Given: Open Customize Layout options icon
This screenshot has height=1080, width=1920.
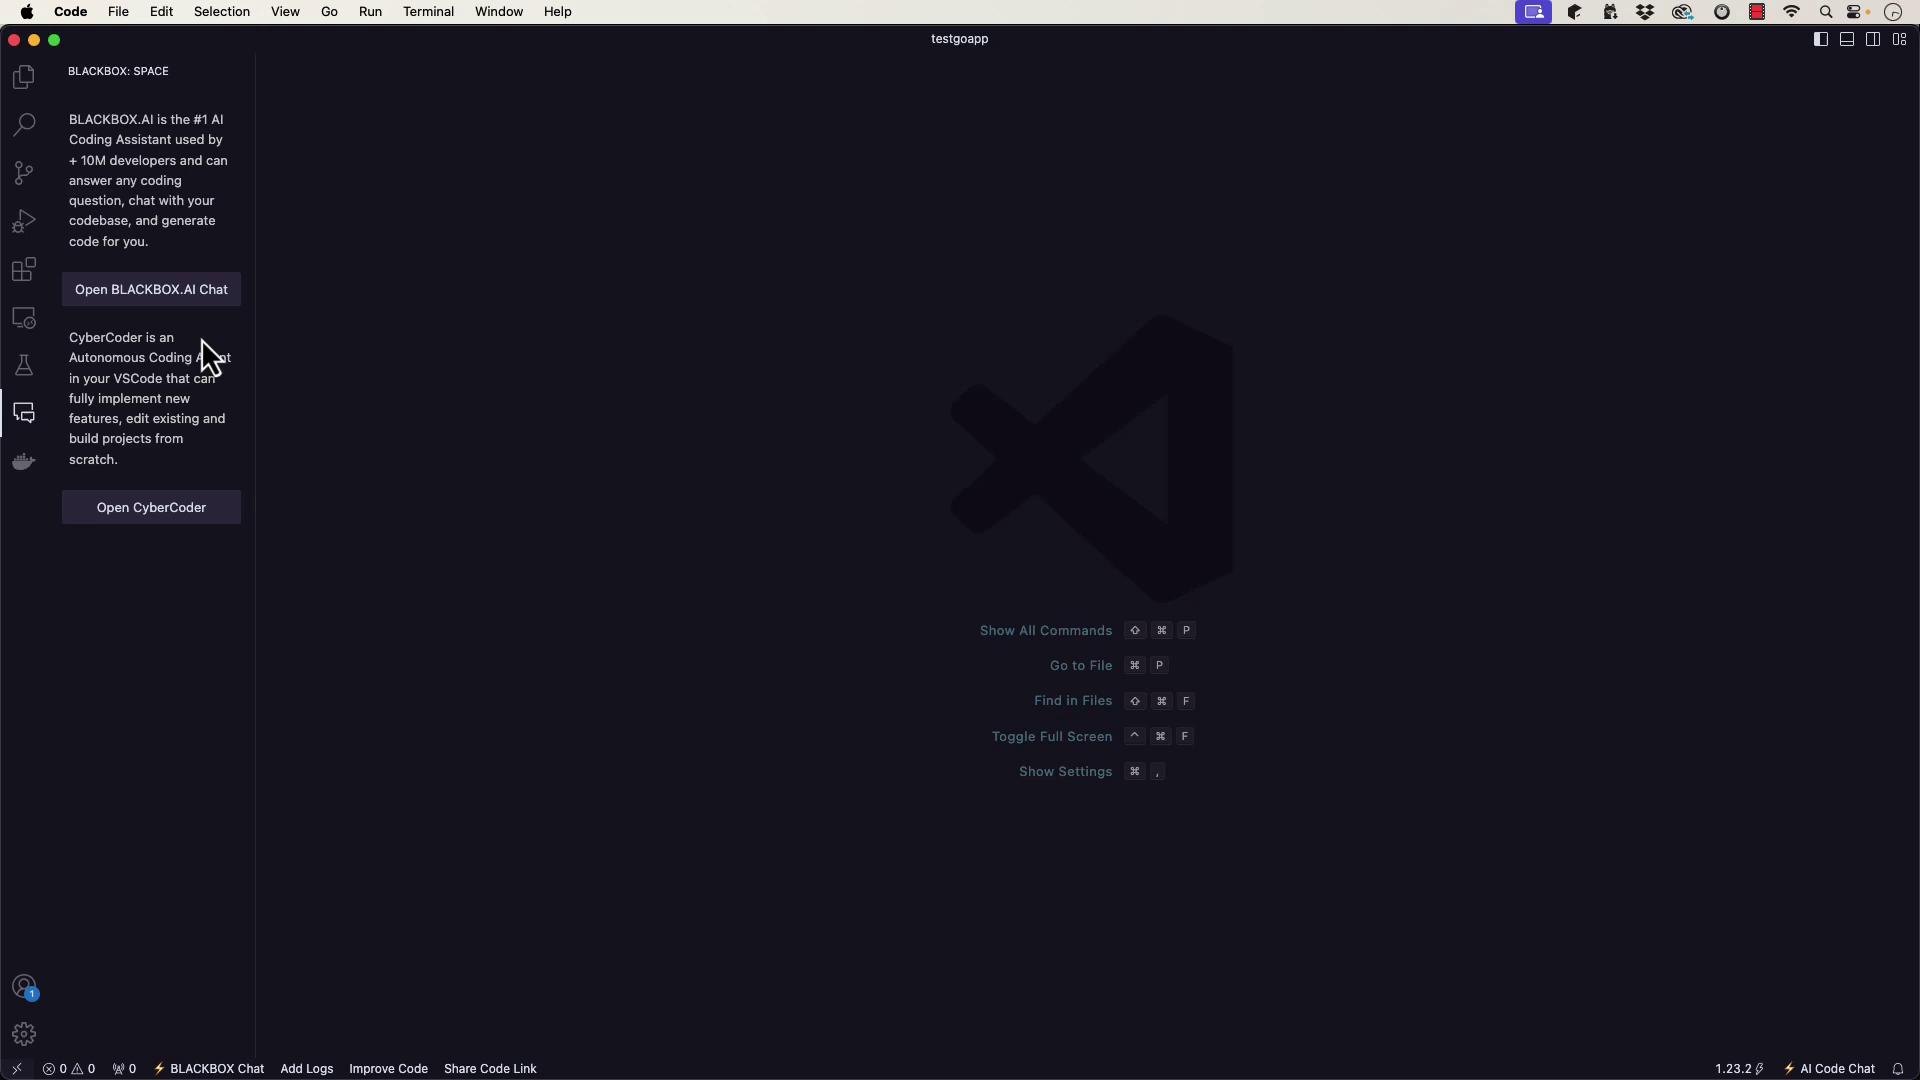Looking at the screenshot, I should click(x=1899, y=39).
